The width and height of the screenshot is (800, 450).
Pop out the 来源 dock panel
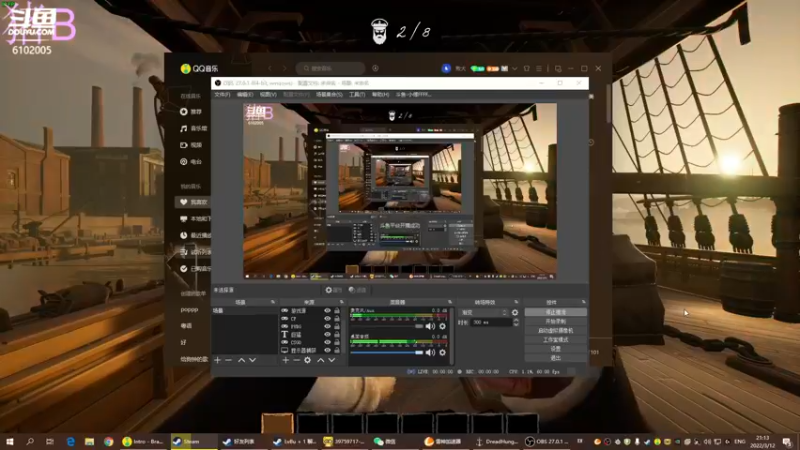point(342,302)
